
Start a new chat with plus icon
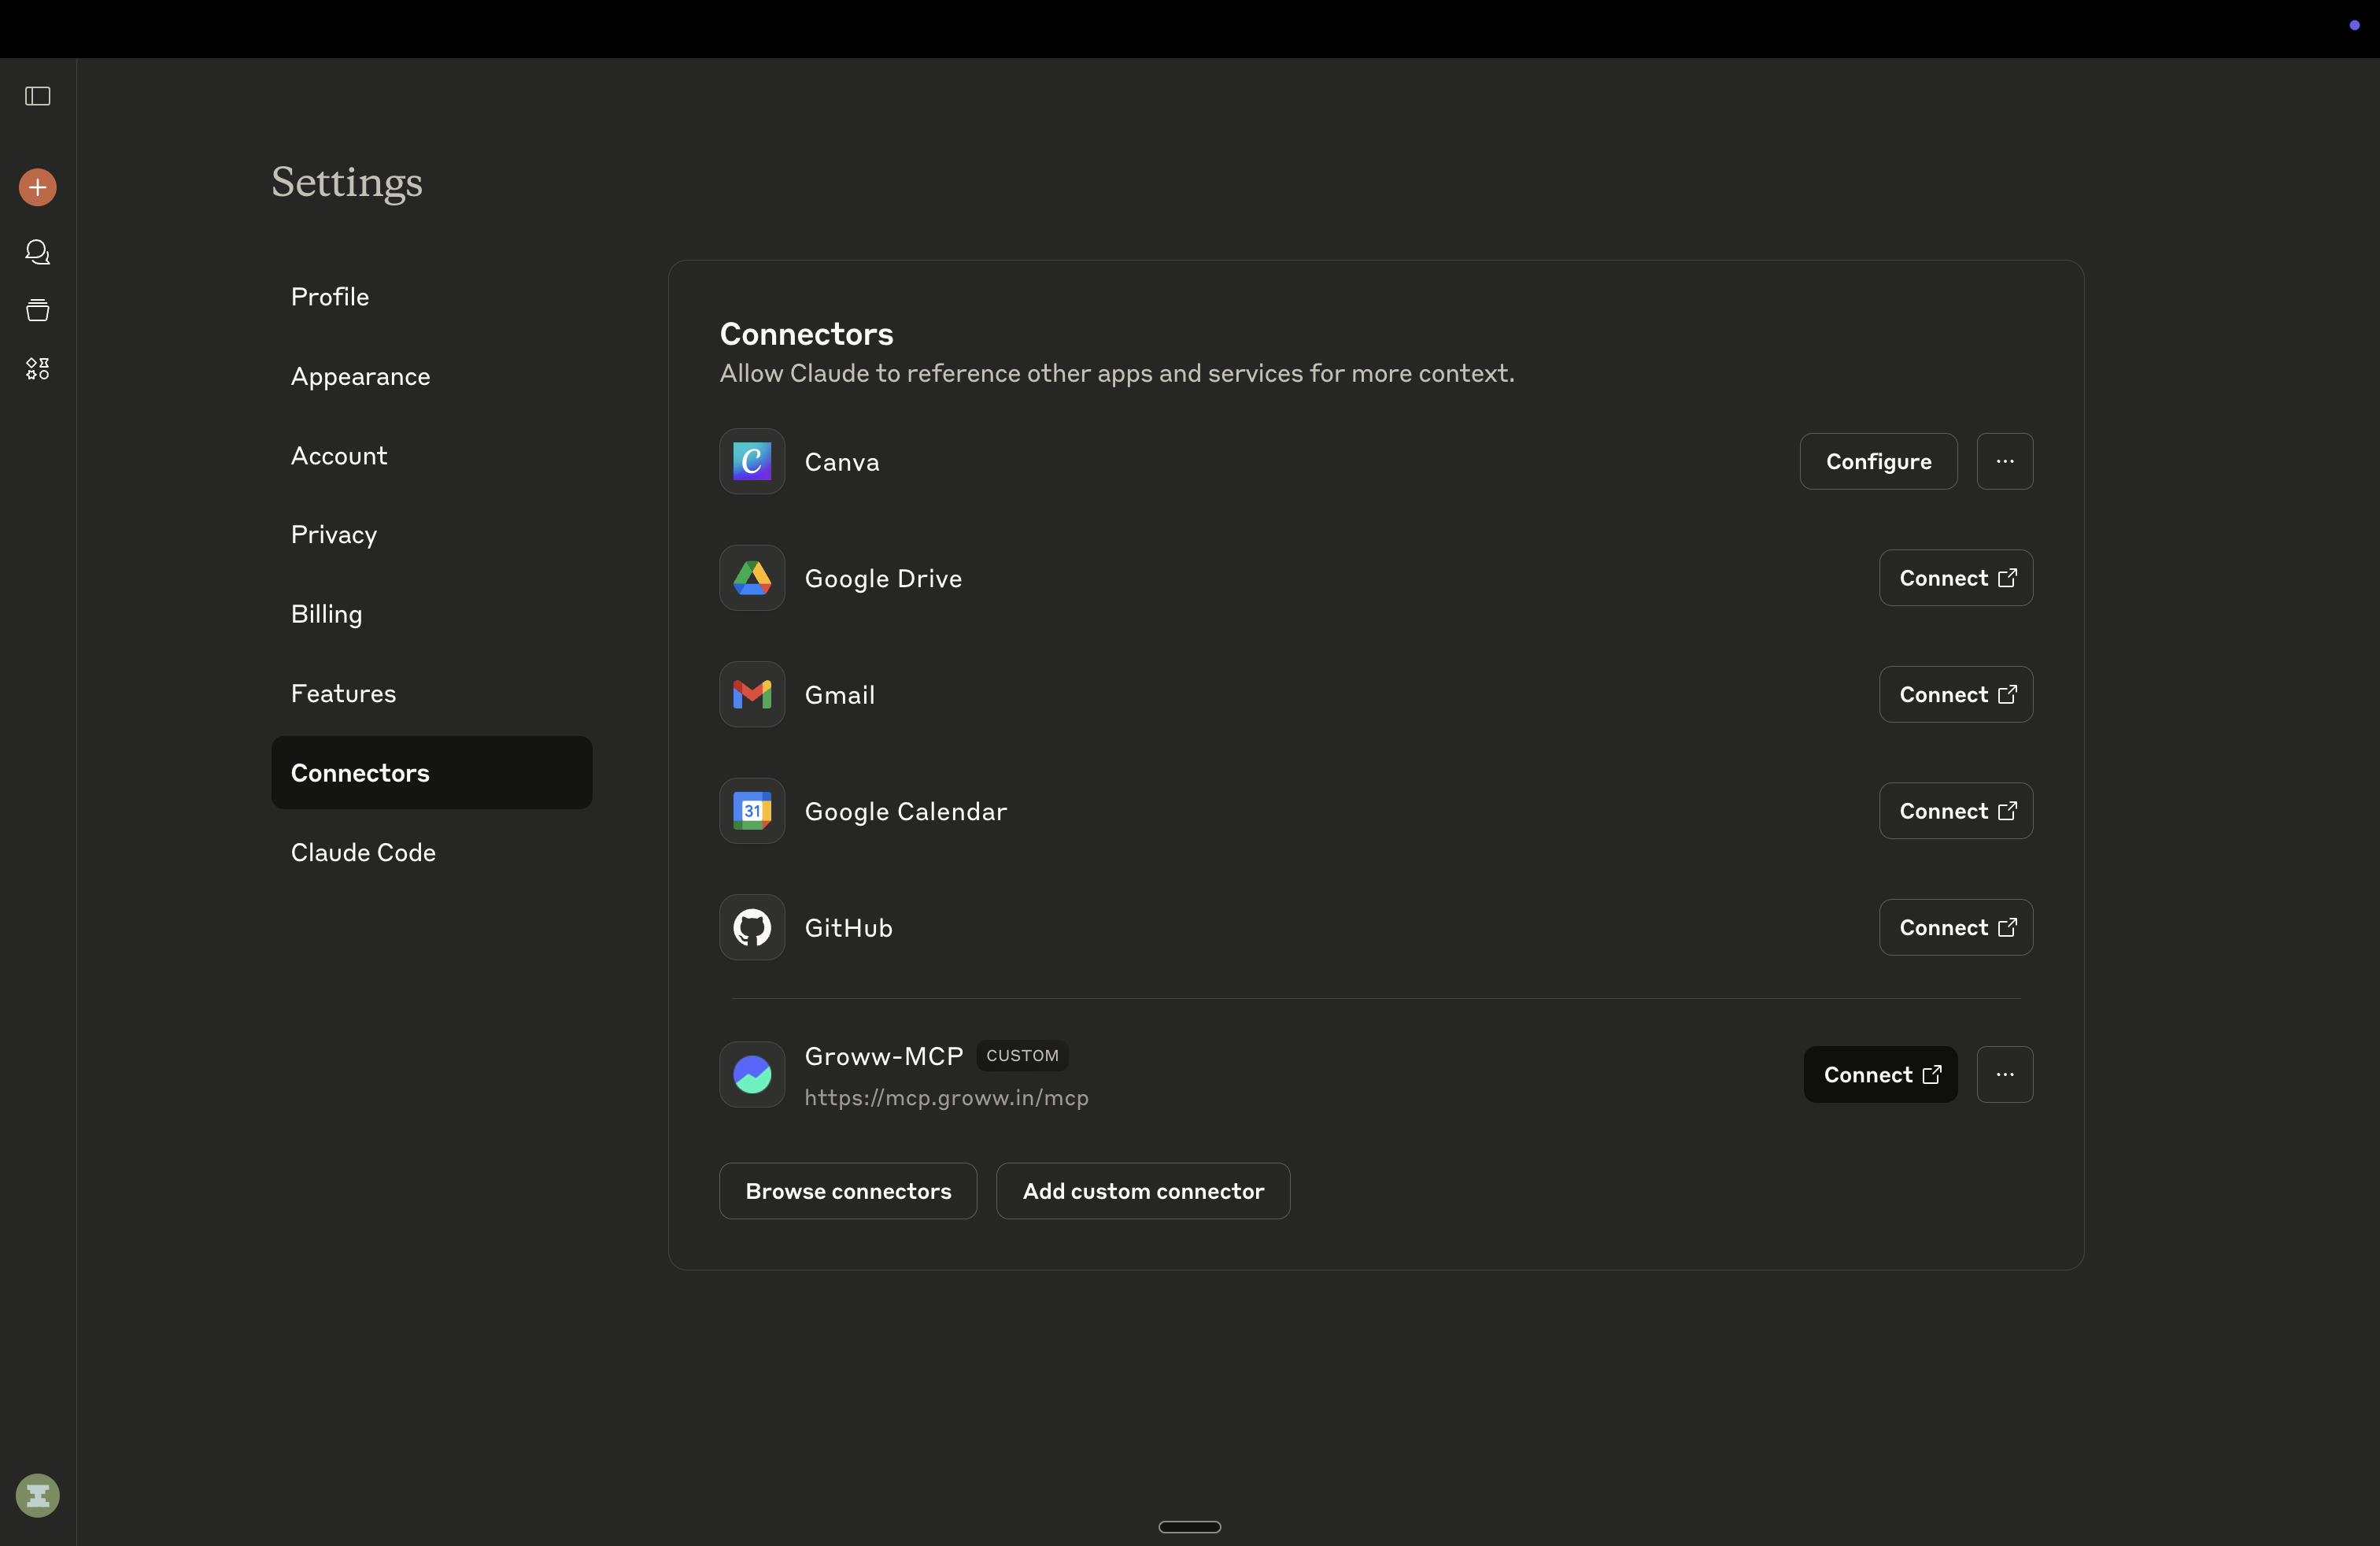pyautogui.click(x=38, y=187)
